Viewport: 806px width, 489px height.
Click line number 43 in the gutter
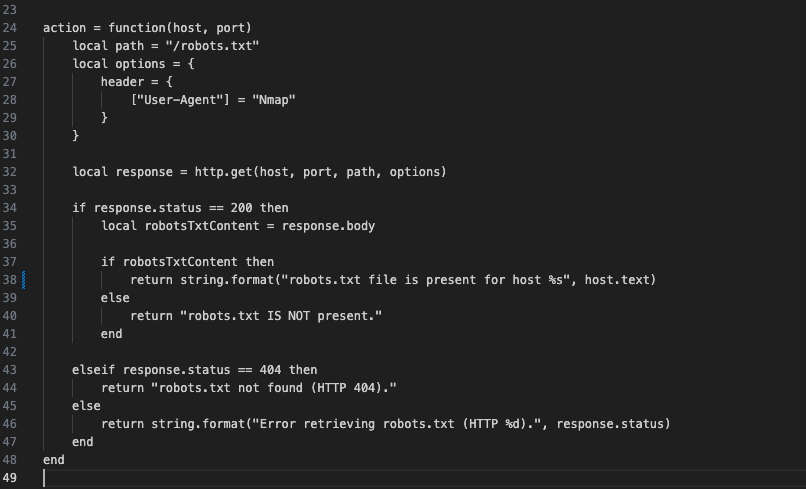click(10, 370)
